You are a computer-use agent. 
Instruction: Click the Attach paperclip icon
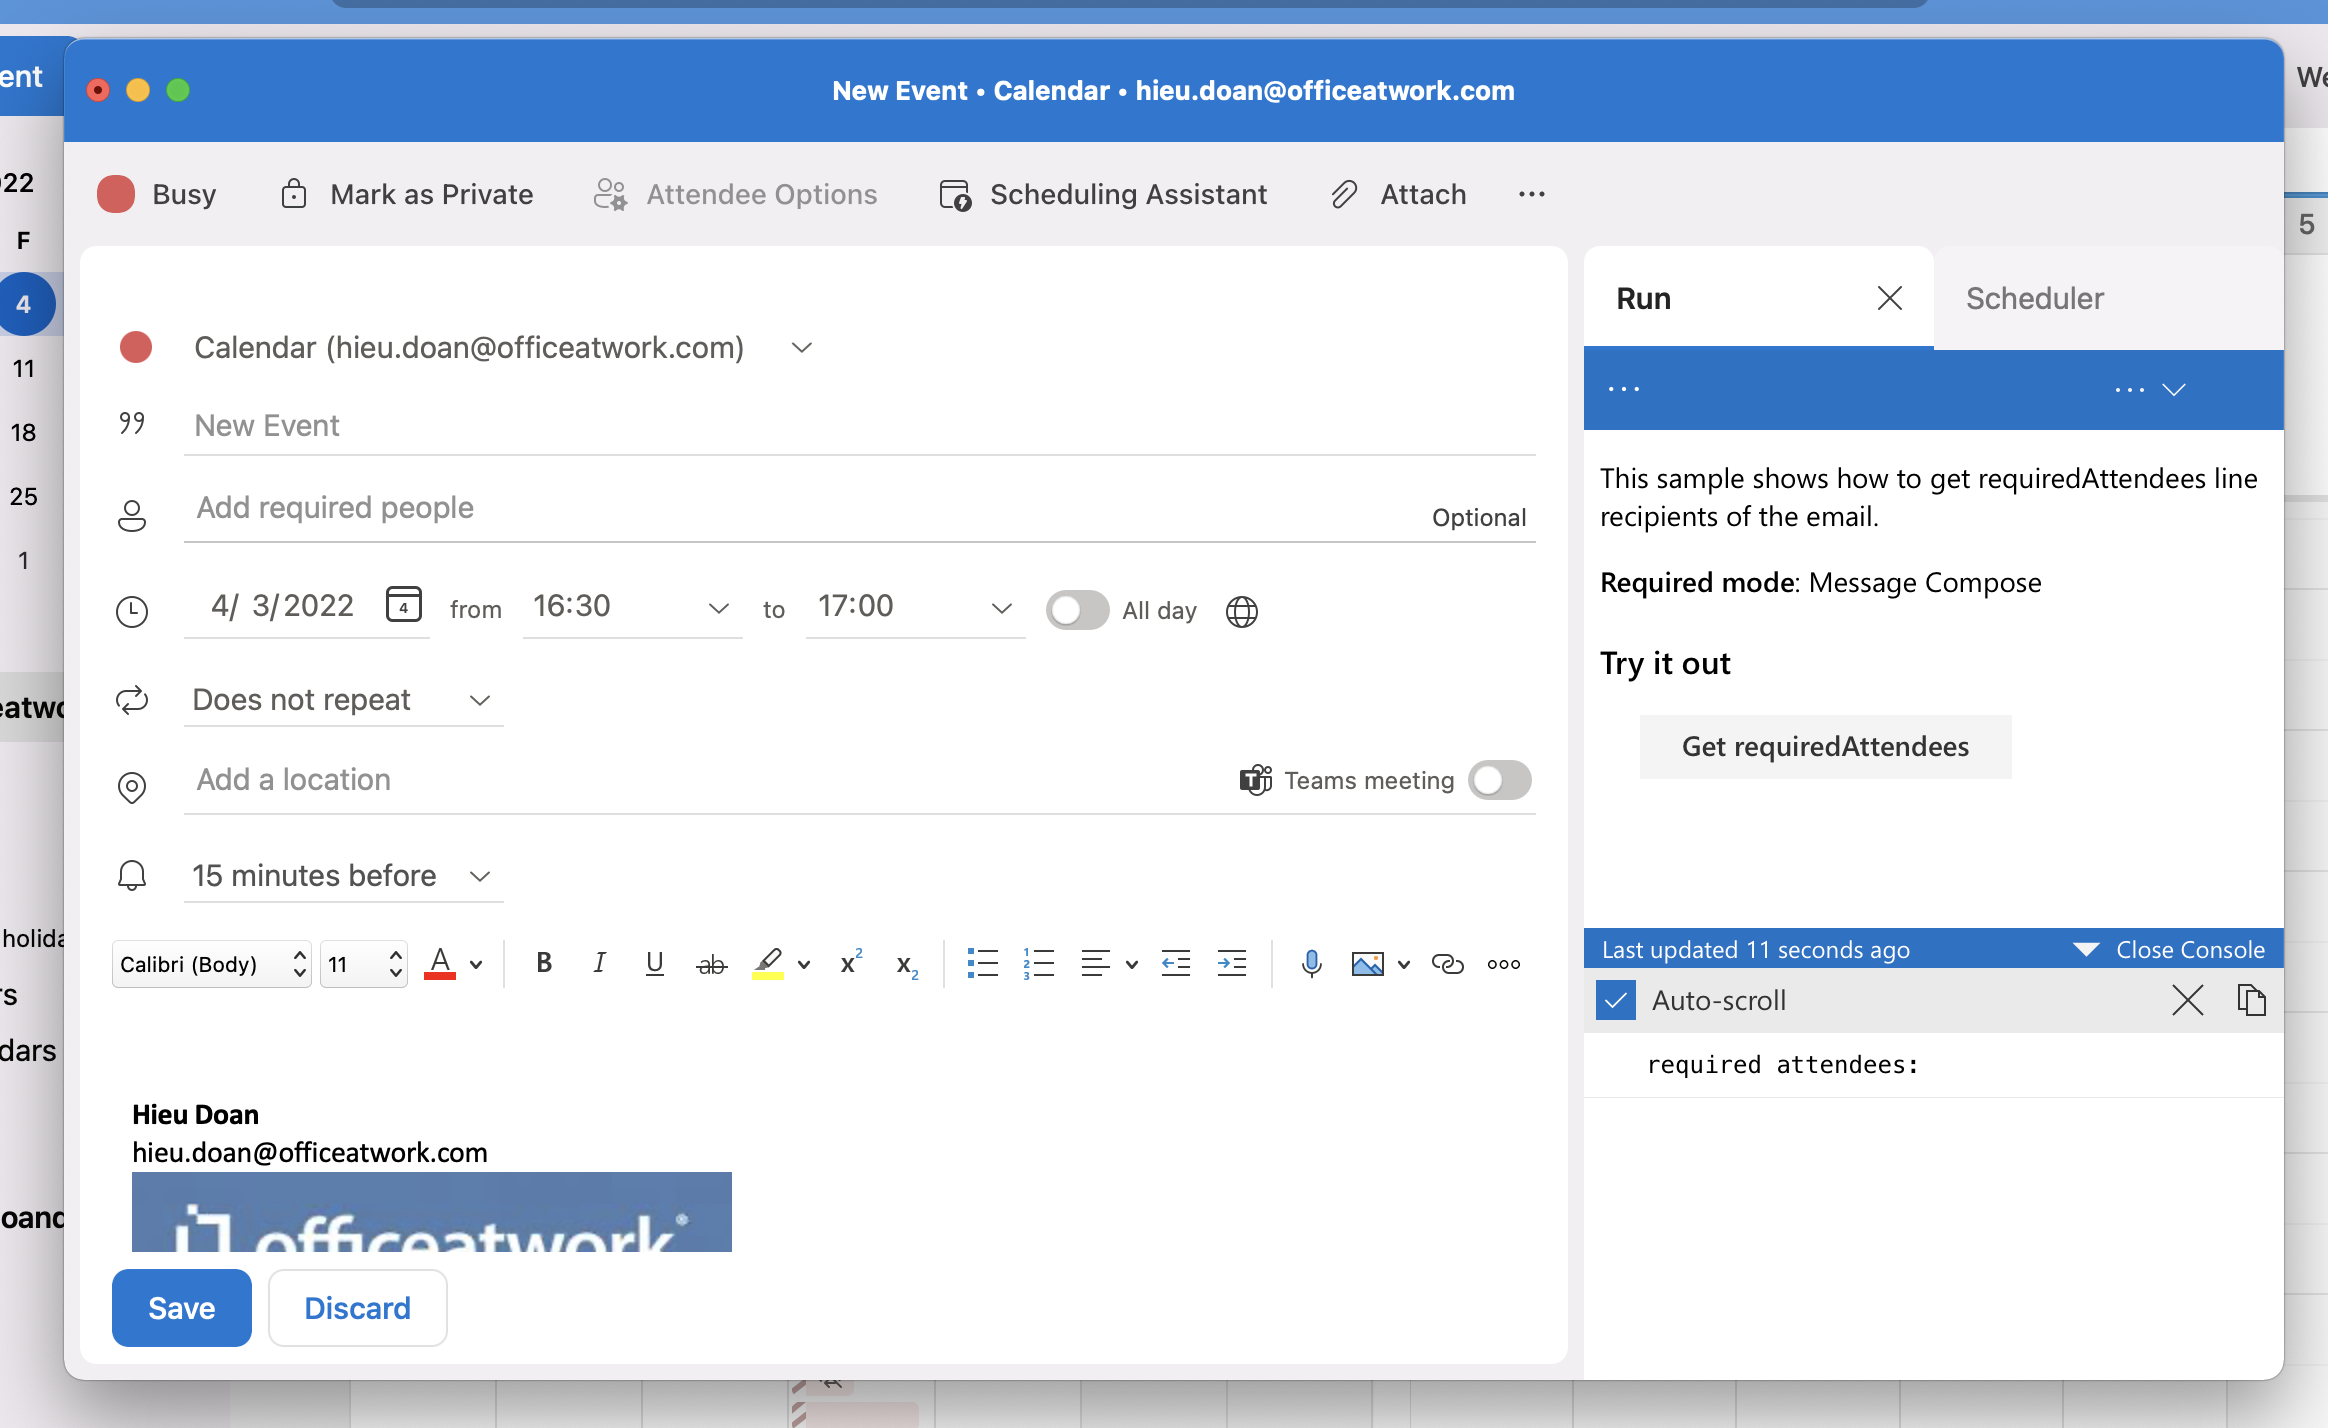1345,194
